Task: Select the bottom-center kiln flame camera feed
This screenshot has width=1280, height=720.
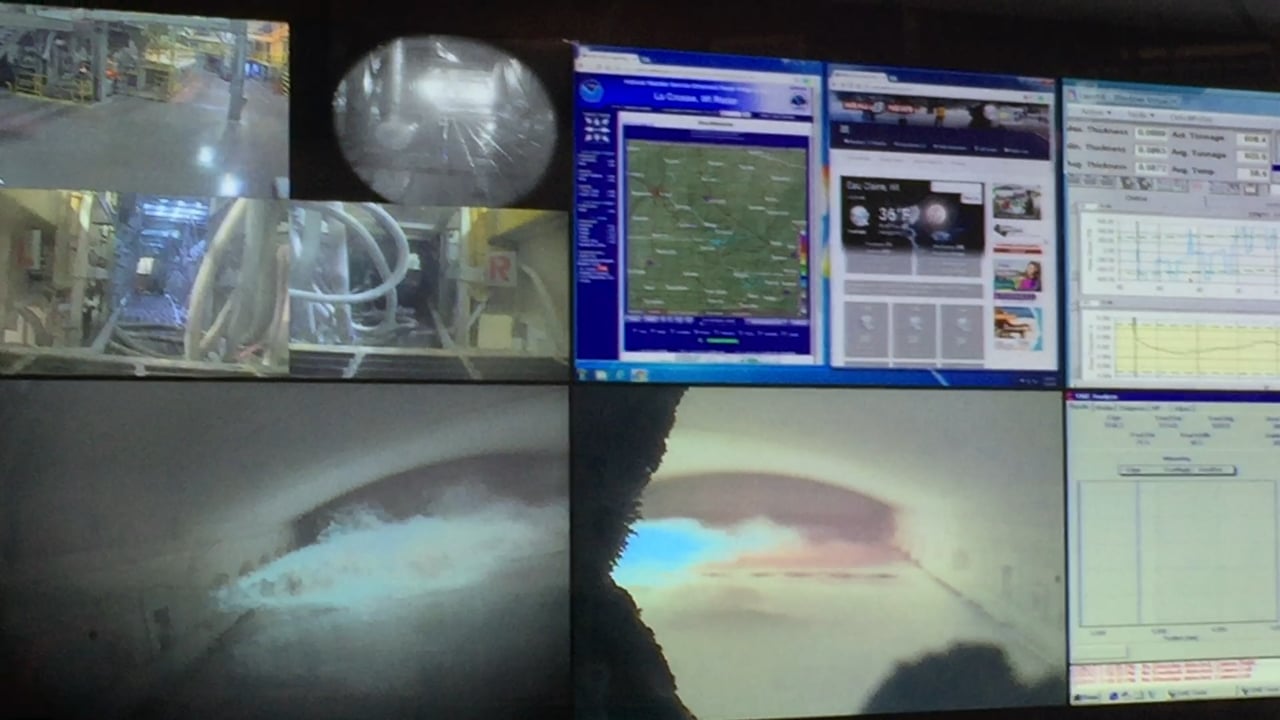Action: coord(819,551)
